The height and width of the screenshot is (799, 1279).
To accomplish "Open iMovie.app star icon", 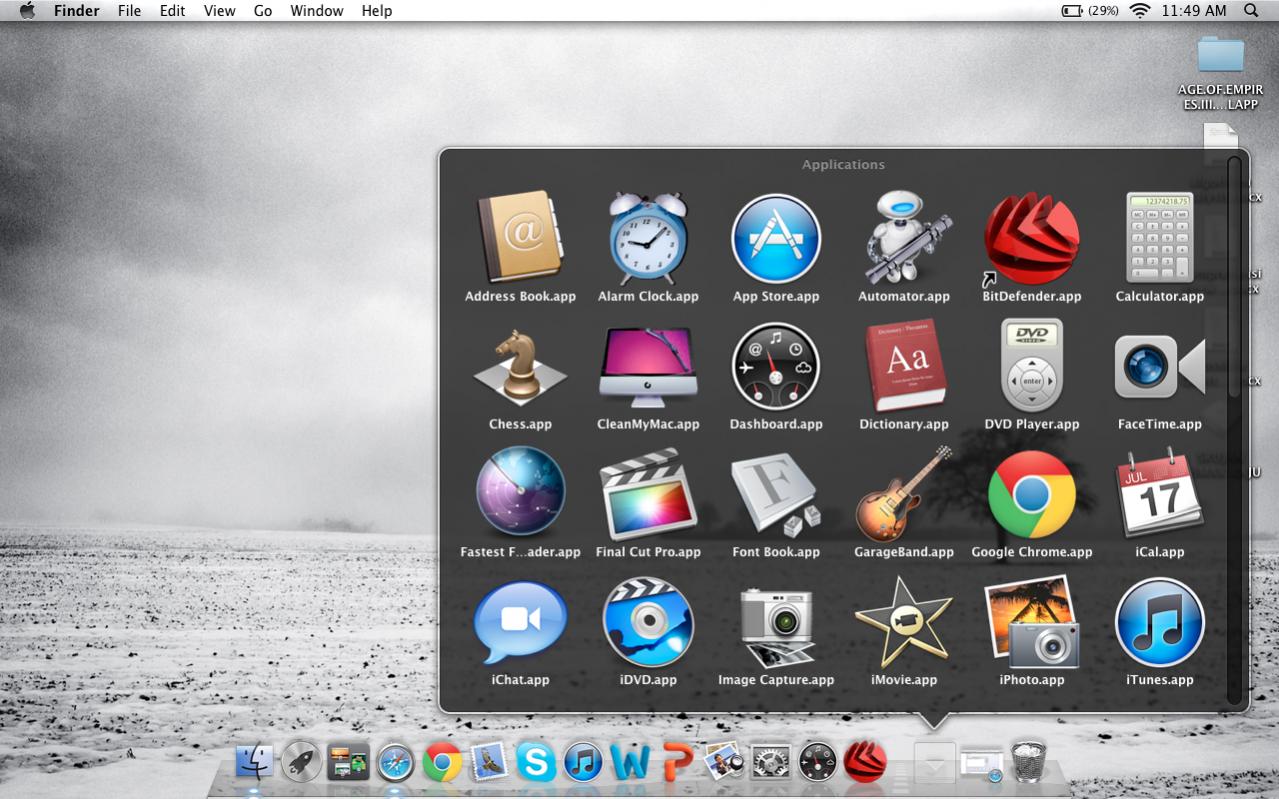I will click(904, 622).
